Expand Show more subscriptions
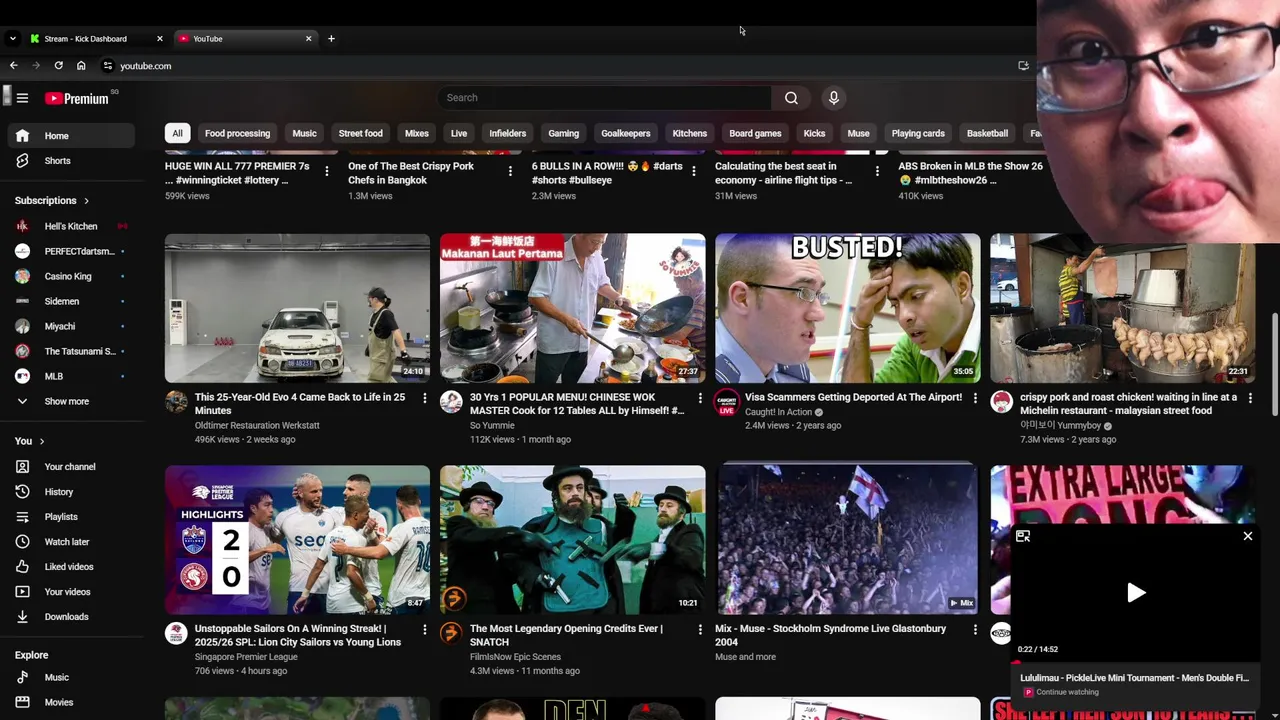Screen dimensions: 1280x720 (x=70, y=401)
